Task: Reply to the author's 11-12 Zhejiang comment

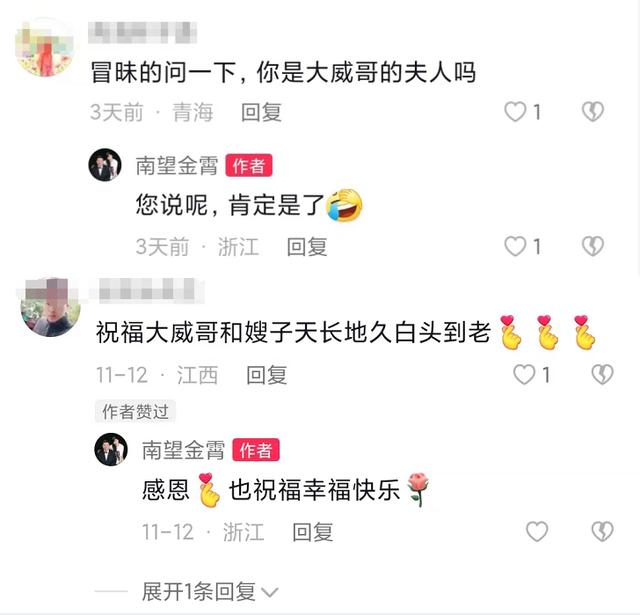Action: 313,532
